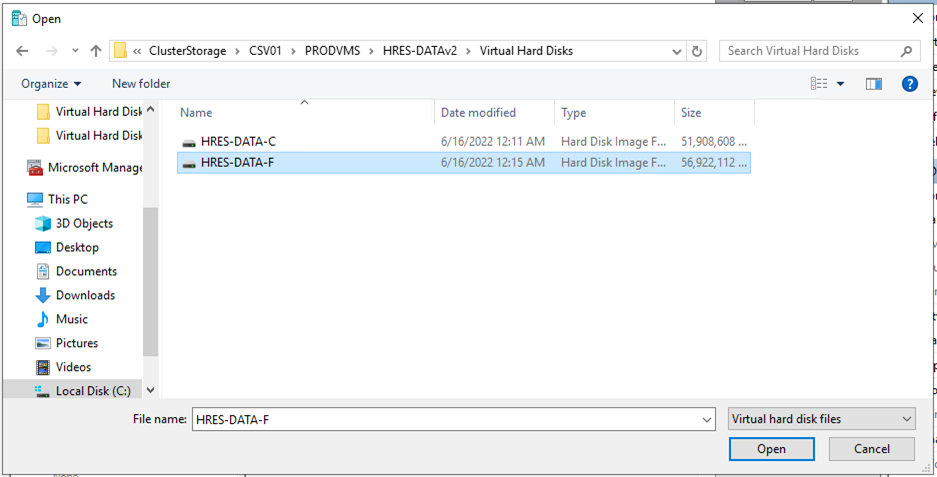Click the File name input field
This screenshot has height=477, width=937.
click(452, 420)
